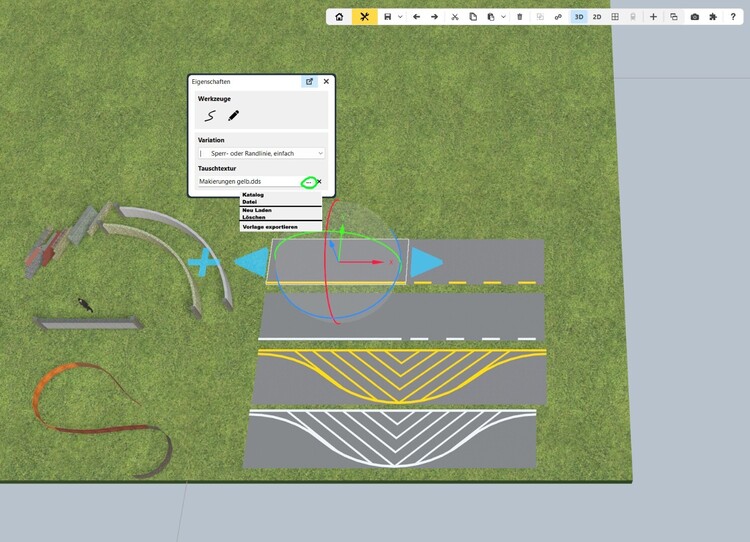Image resolution: width=750 pixels, height=542 pixels.
Task: Open help with the question mark icon
Action: click(733, 17)
